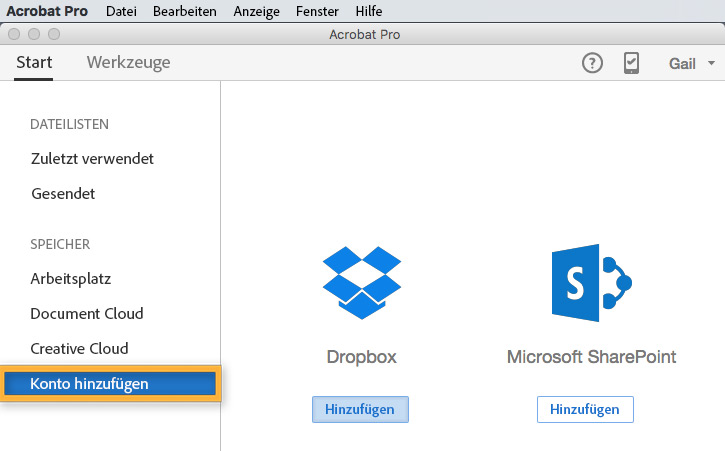725x451 pixels.
Task: Open the Fenster menu
Action: point(317,11)
